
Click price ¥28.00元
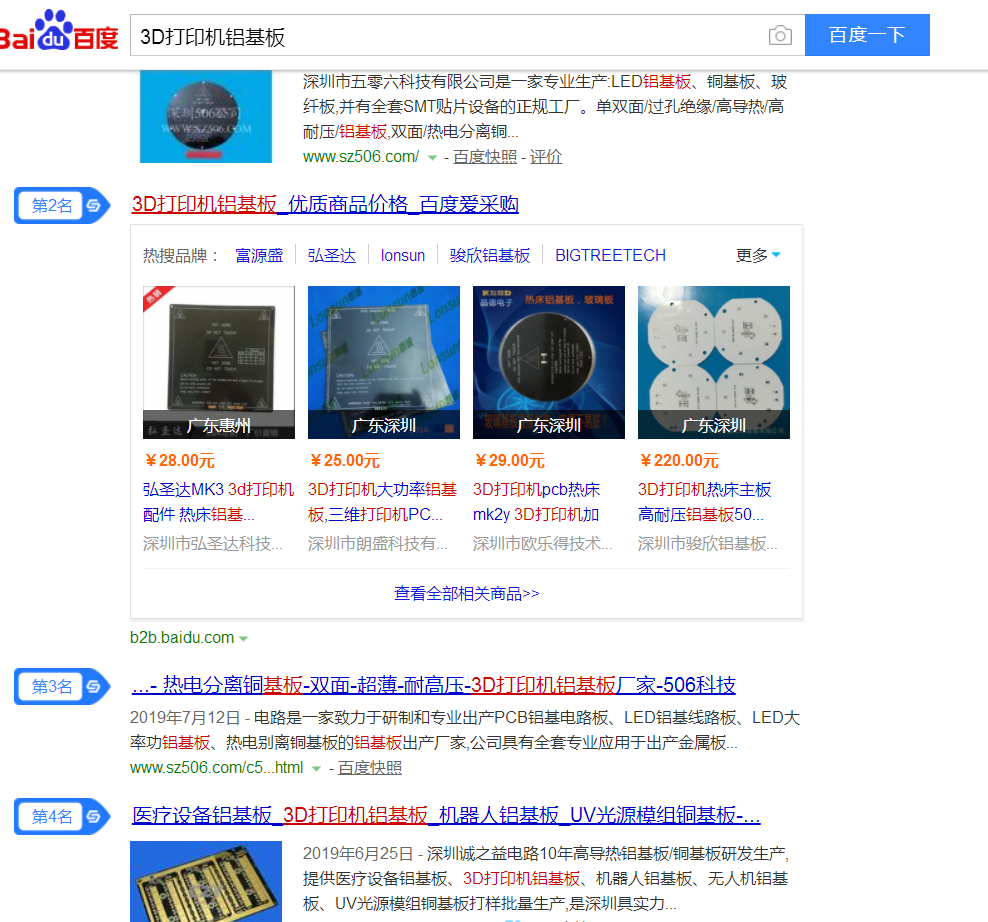click(x=180, y=461)
